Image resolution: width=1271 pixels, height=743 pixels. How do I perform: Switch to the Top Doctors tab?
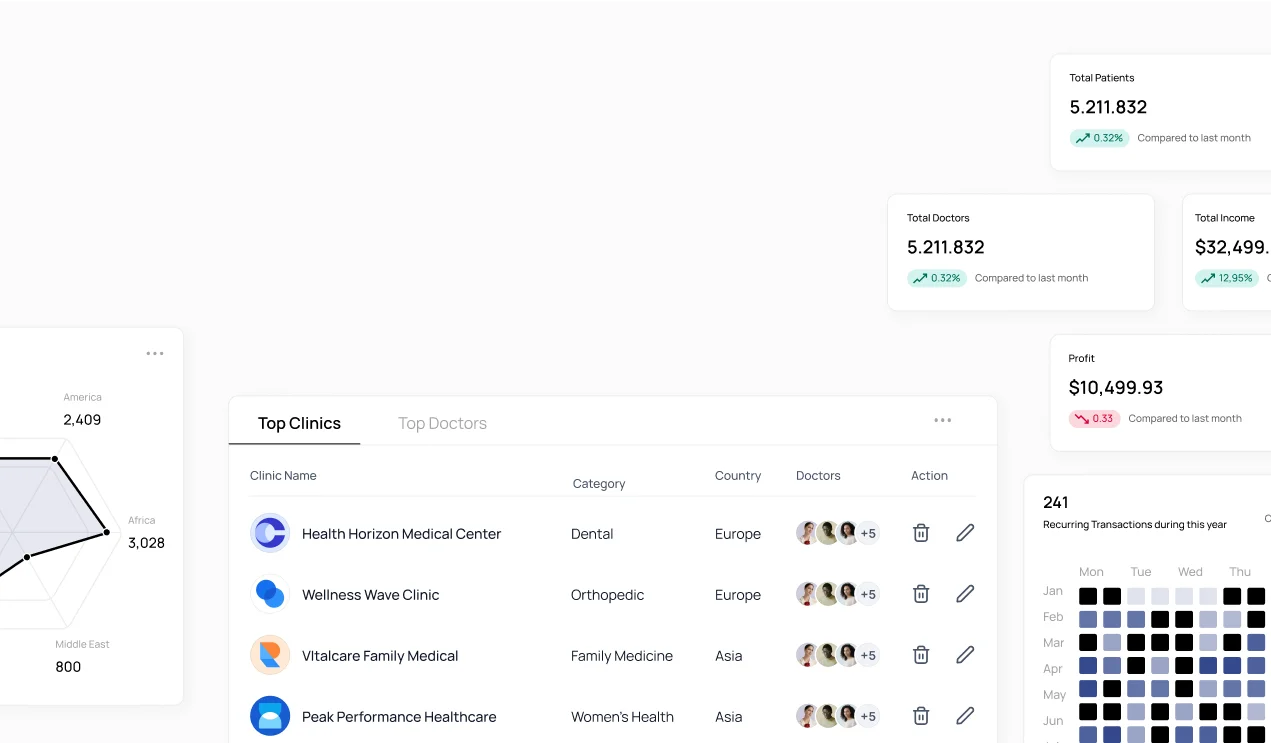pyautogui.click(x=442, y=423)
